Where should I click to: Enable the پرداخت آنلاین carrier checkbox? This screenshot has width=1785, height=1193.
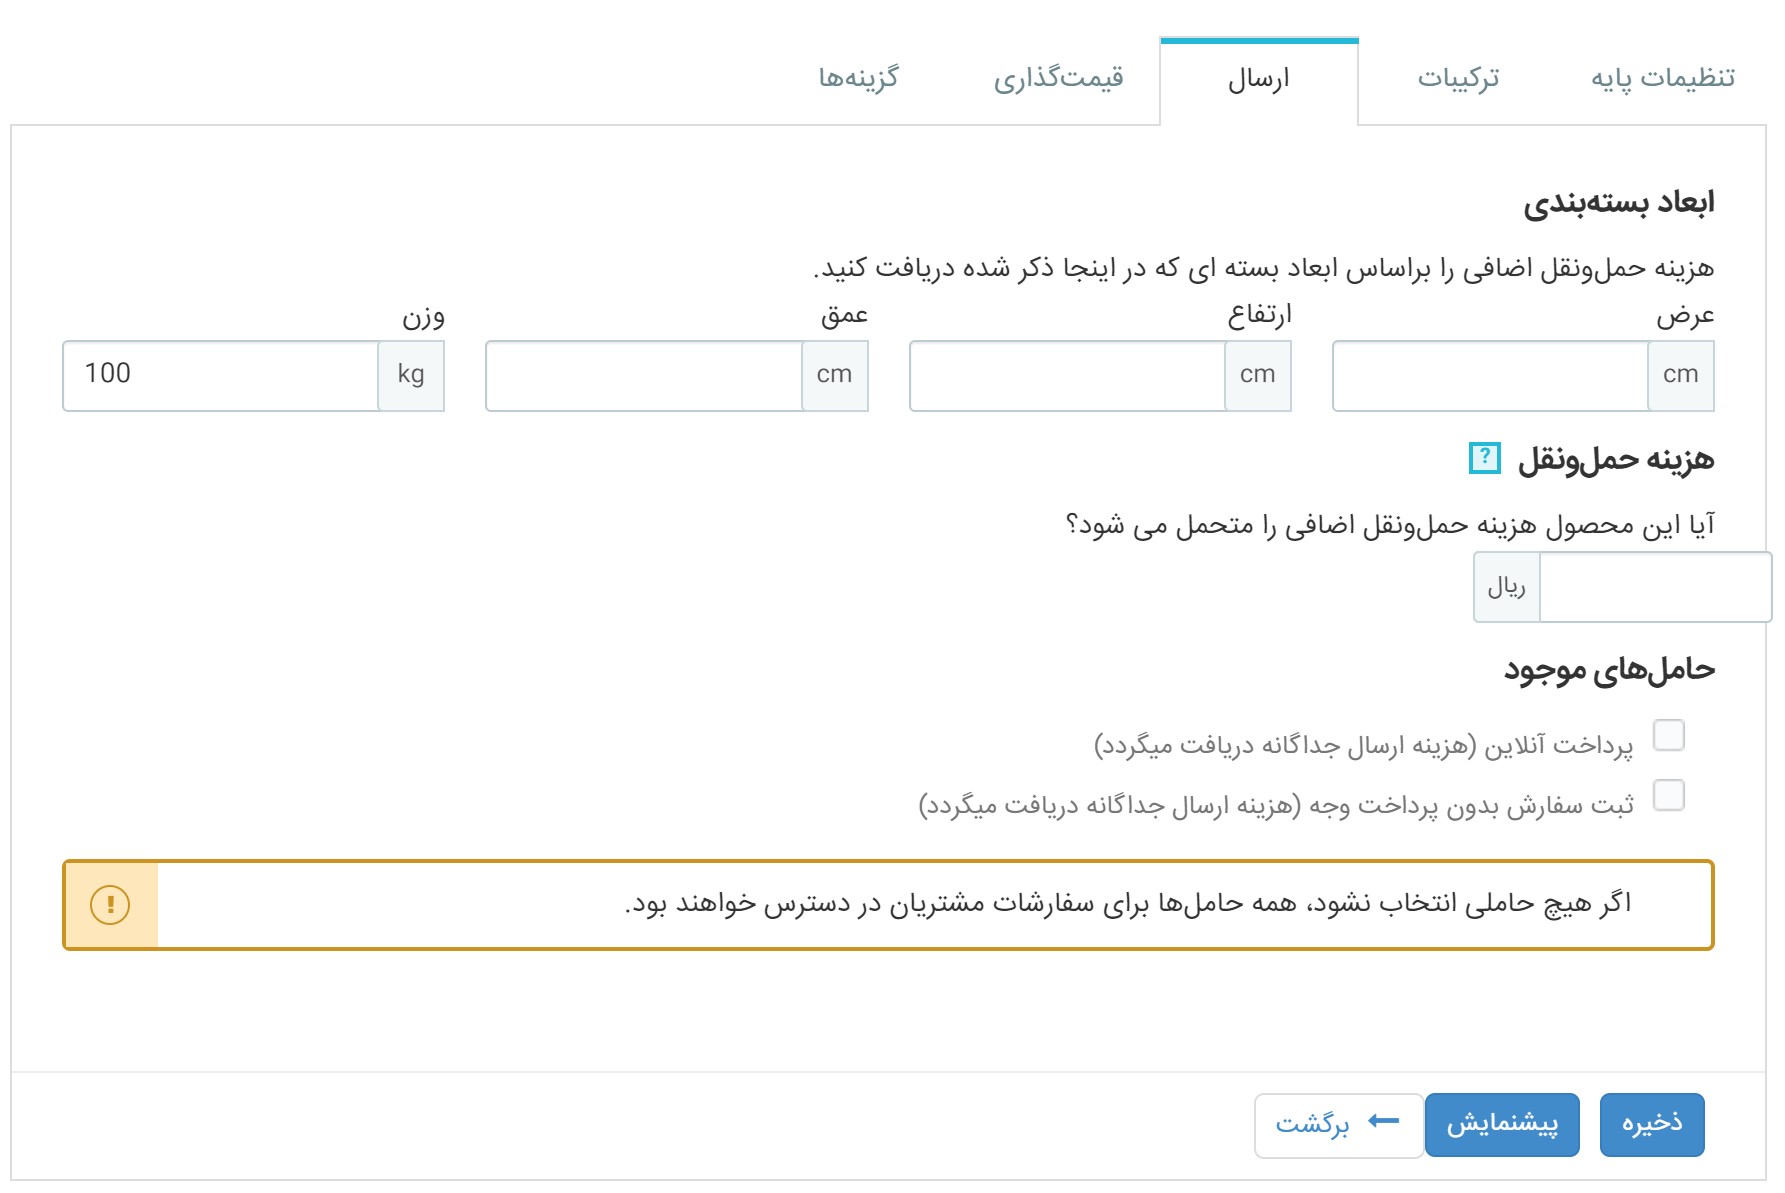click(x=1669, y=735)
